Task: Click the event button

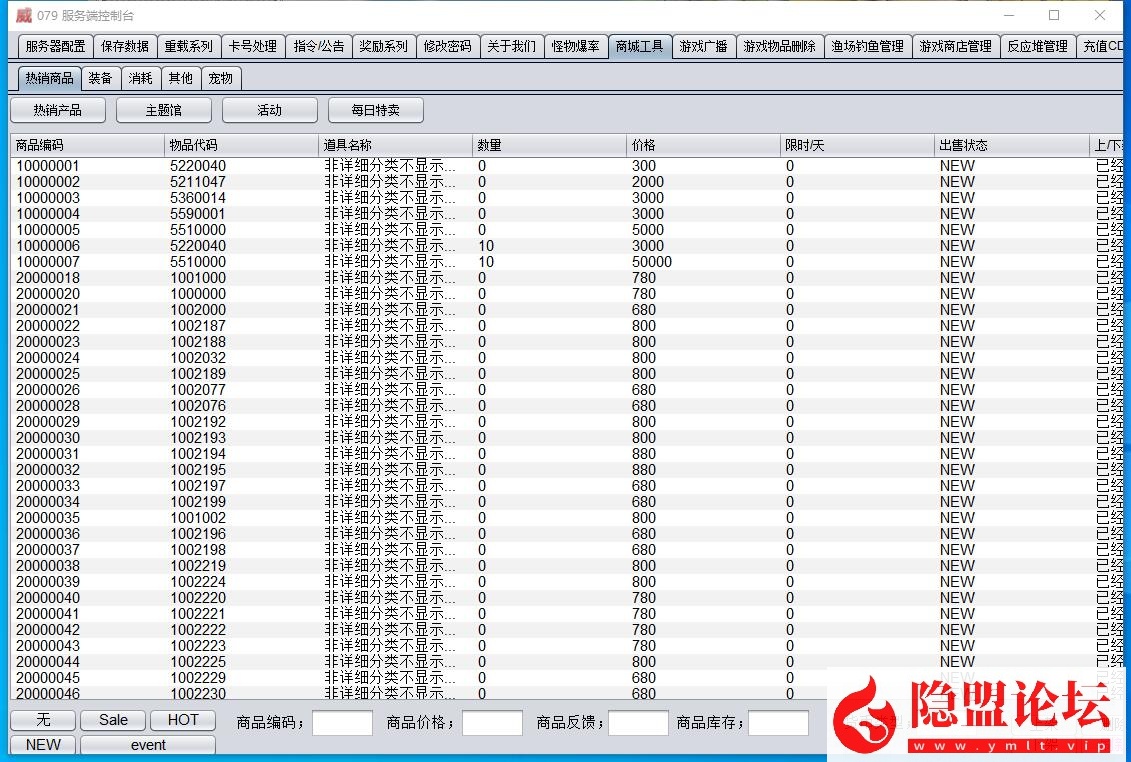Action: point(148,745)
